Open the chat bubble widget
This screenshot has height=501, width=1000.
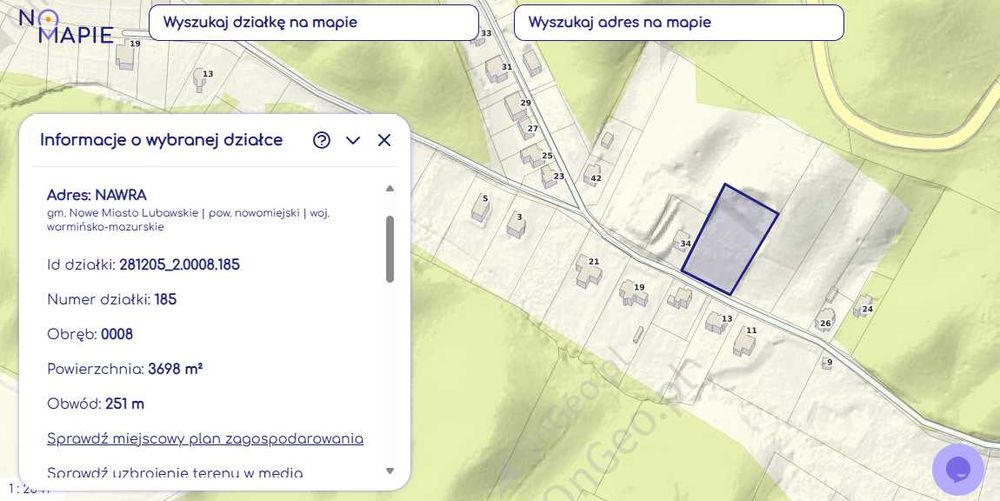(x=957, y=469)
